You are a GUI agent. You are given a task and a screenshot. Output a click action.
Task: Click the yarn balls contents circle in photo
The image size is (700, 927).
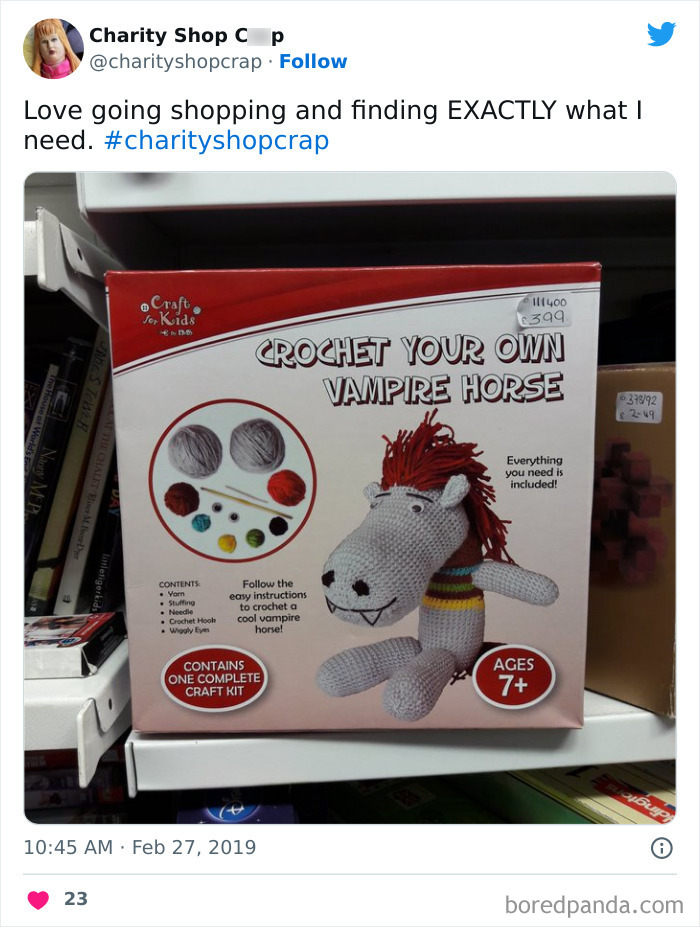[x=232, y=481]
